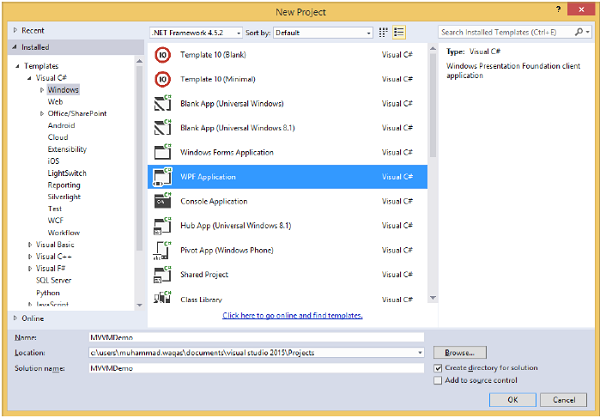600x418 pixels.
Task: Expand the Online section
Action: point(15,318)
